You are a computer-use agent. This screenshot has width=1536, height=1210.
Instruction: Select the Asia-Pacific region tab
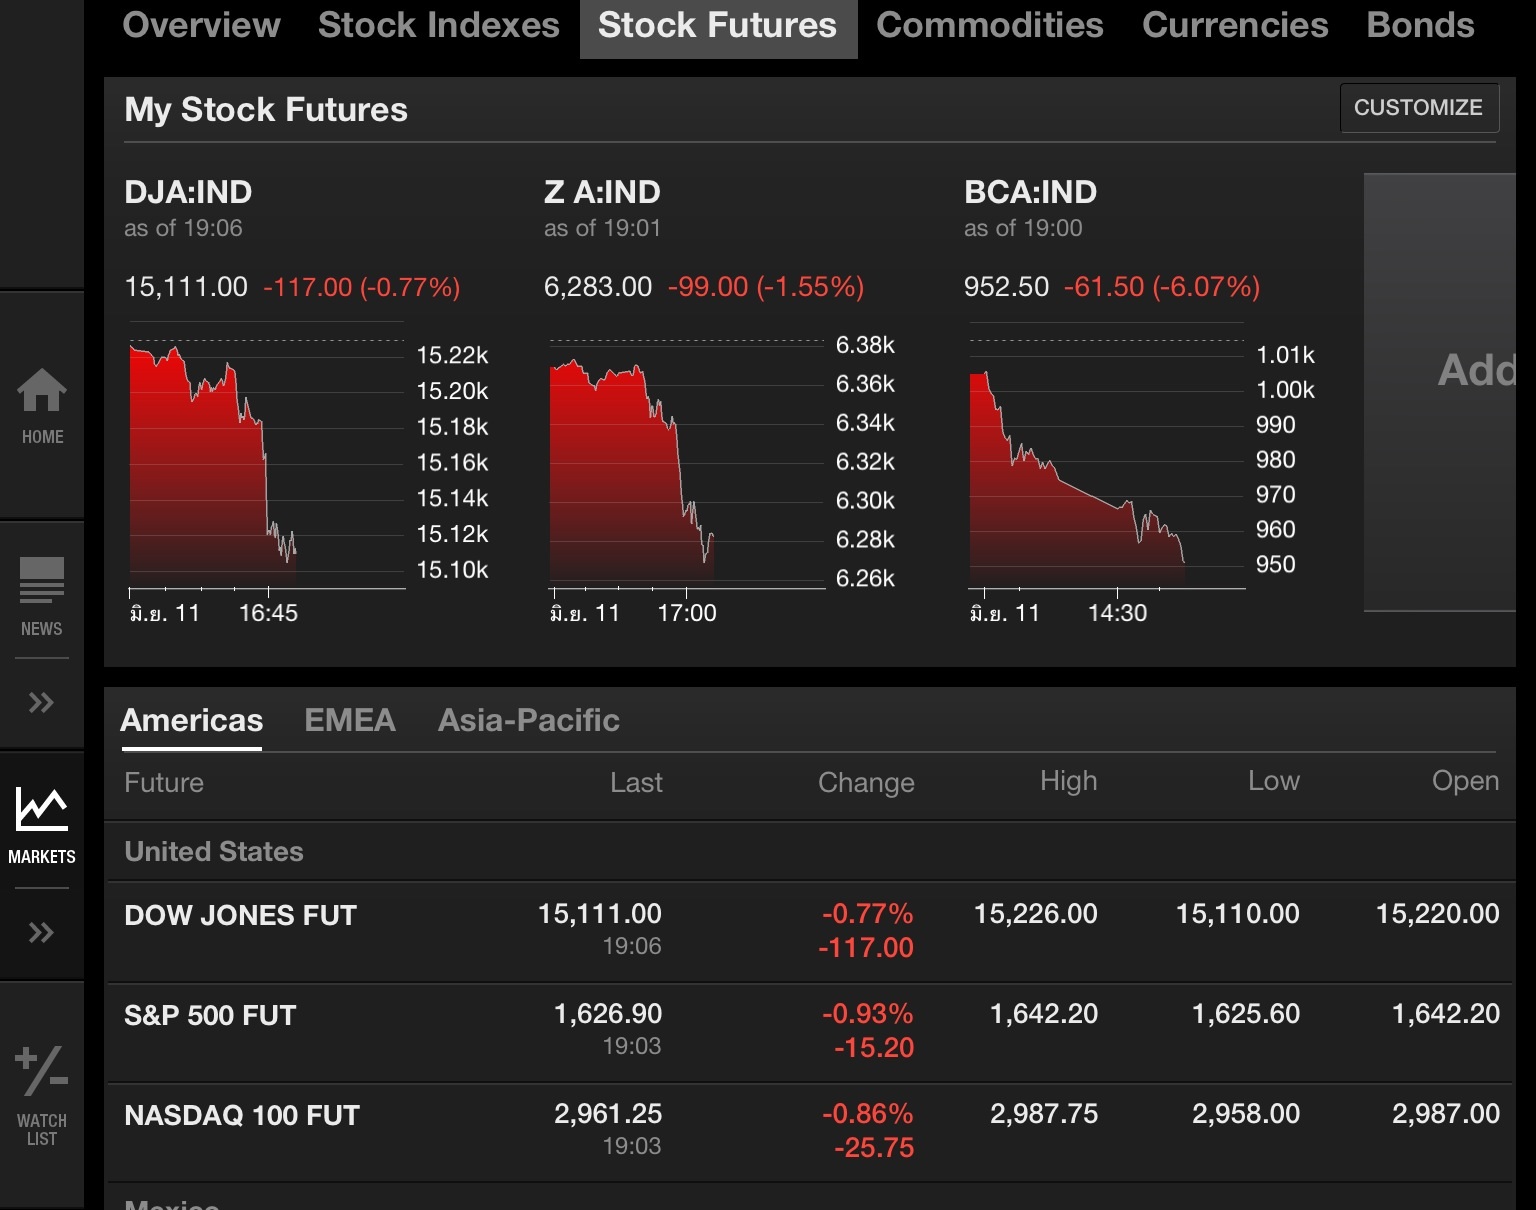tap(529, 720)
